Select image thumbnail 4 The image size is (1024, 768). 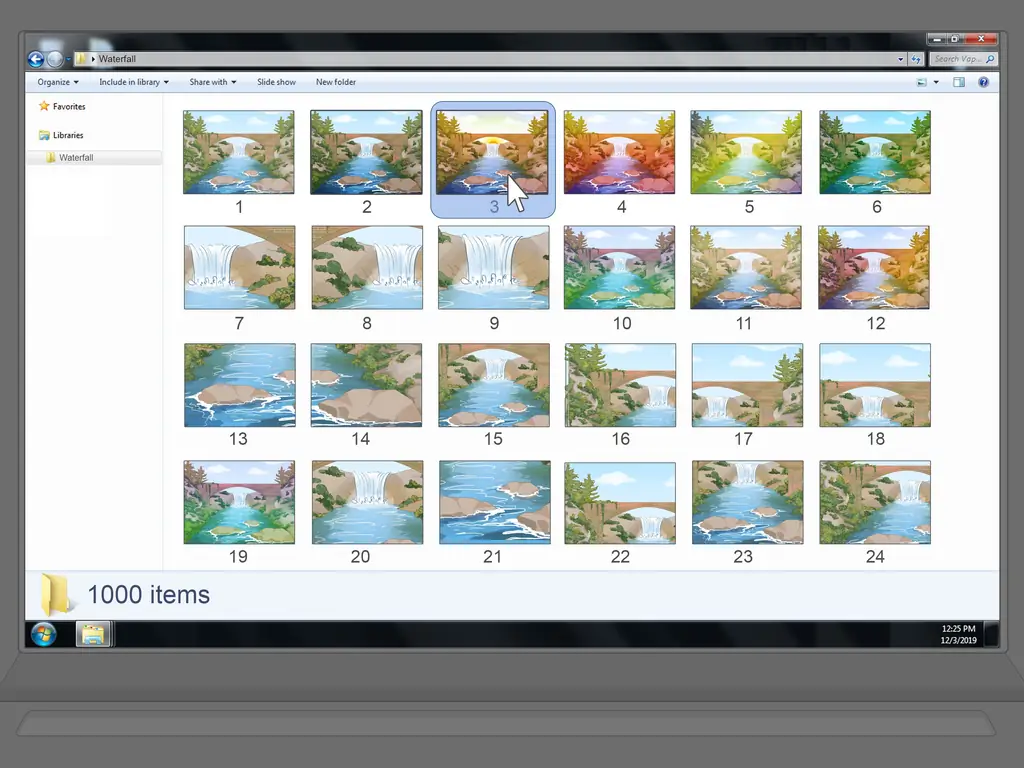(619, 152)
